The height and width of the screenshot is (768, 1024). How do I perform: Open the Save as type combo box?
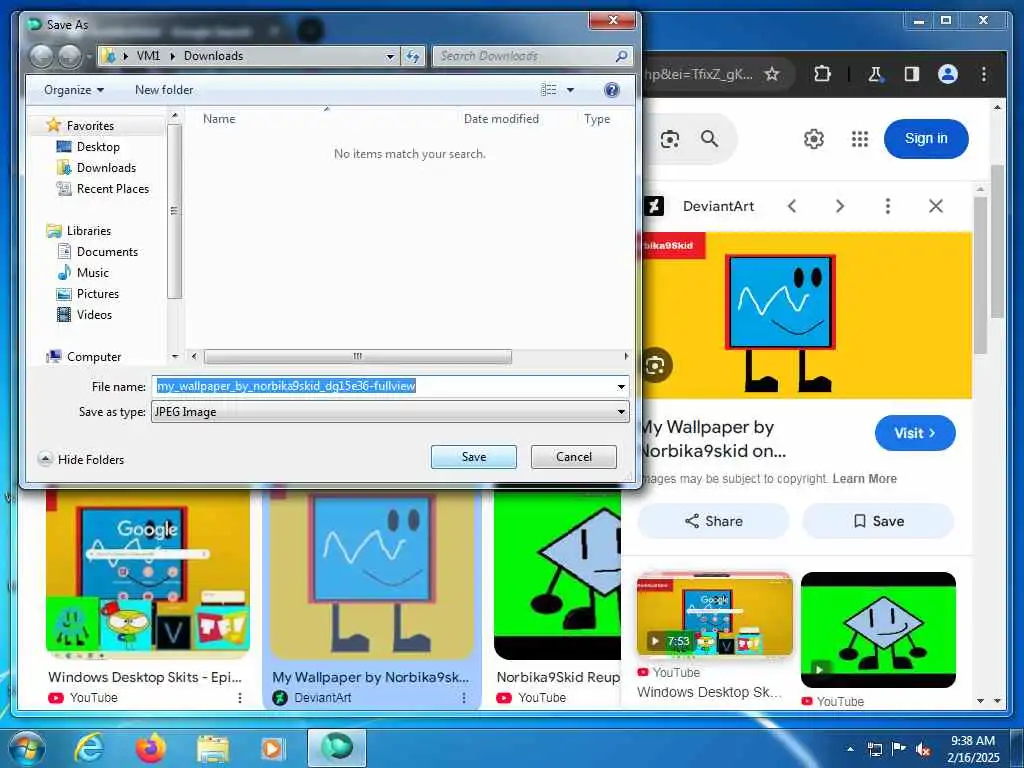(x=390, y=411)
